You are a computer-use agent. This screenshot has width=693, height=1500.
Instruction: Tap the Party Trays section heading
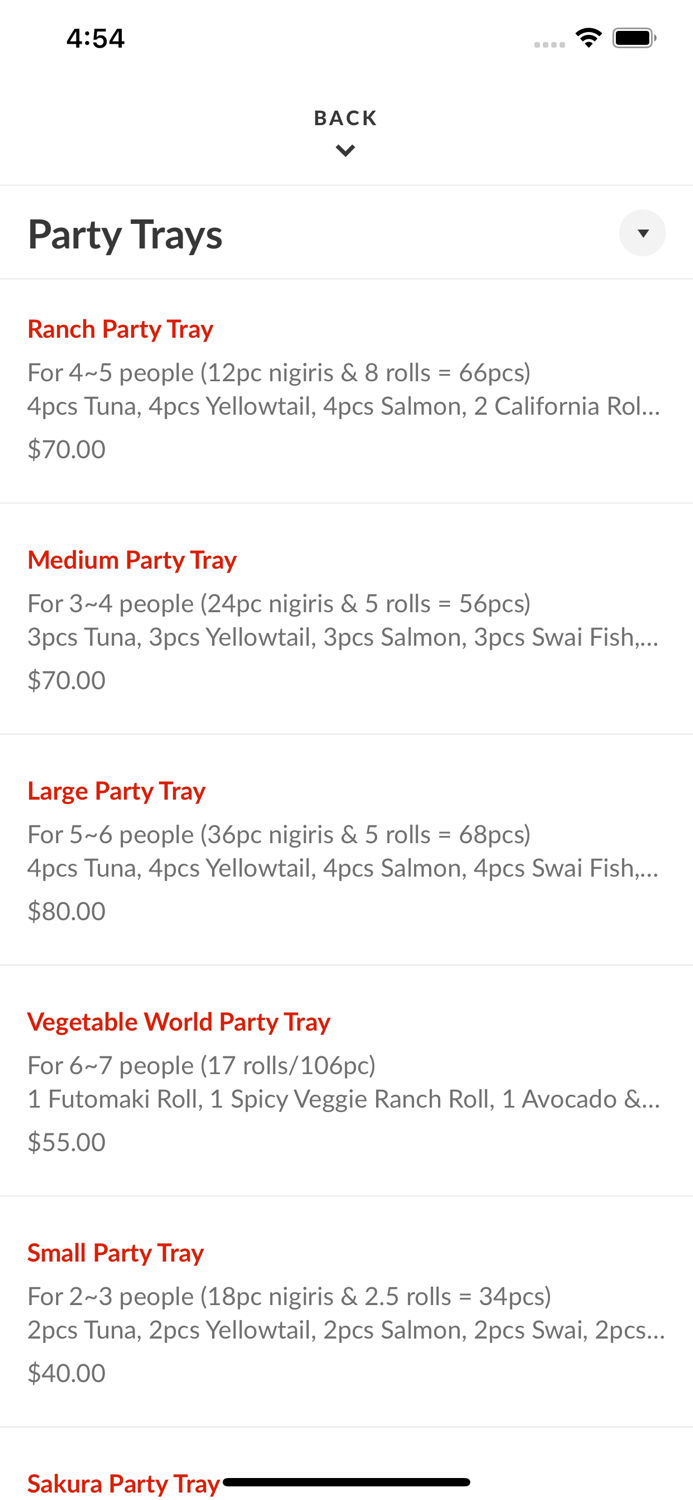(x=125, y=234)
